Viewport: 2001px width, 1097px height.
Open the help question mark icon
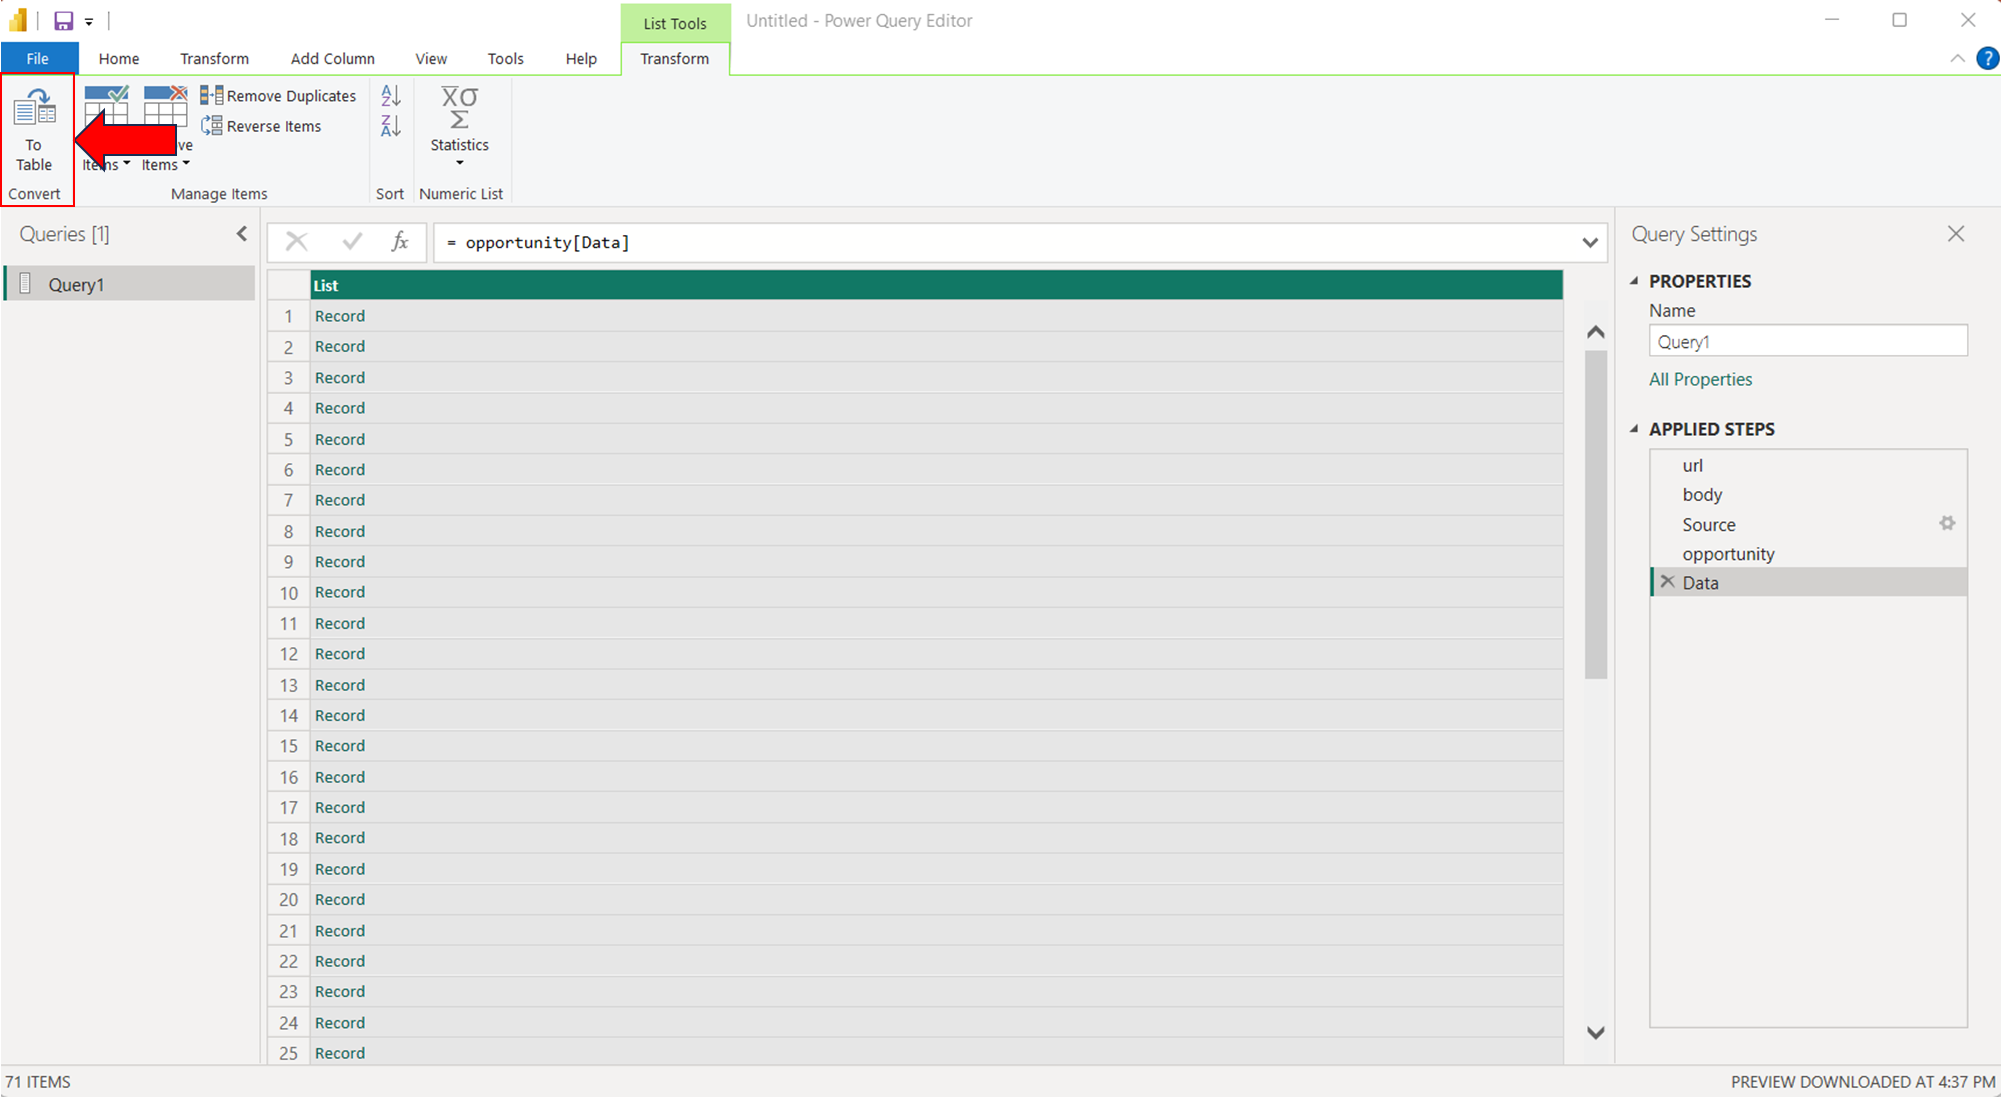tap(1987, 58)
